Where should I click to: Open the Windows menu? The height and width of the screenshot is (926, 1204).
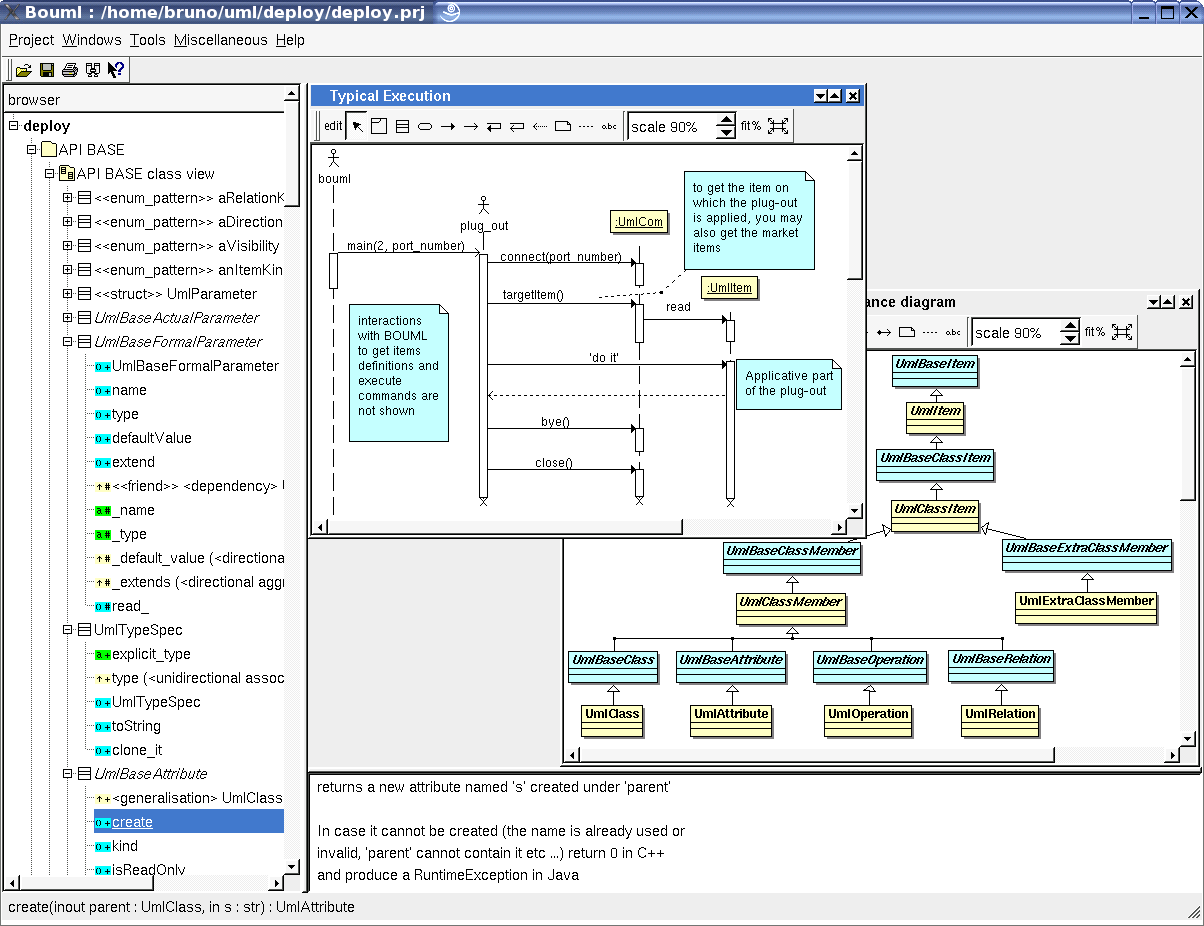(x=91, y=40)
